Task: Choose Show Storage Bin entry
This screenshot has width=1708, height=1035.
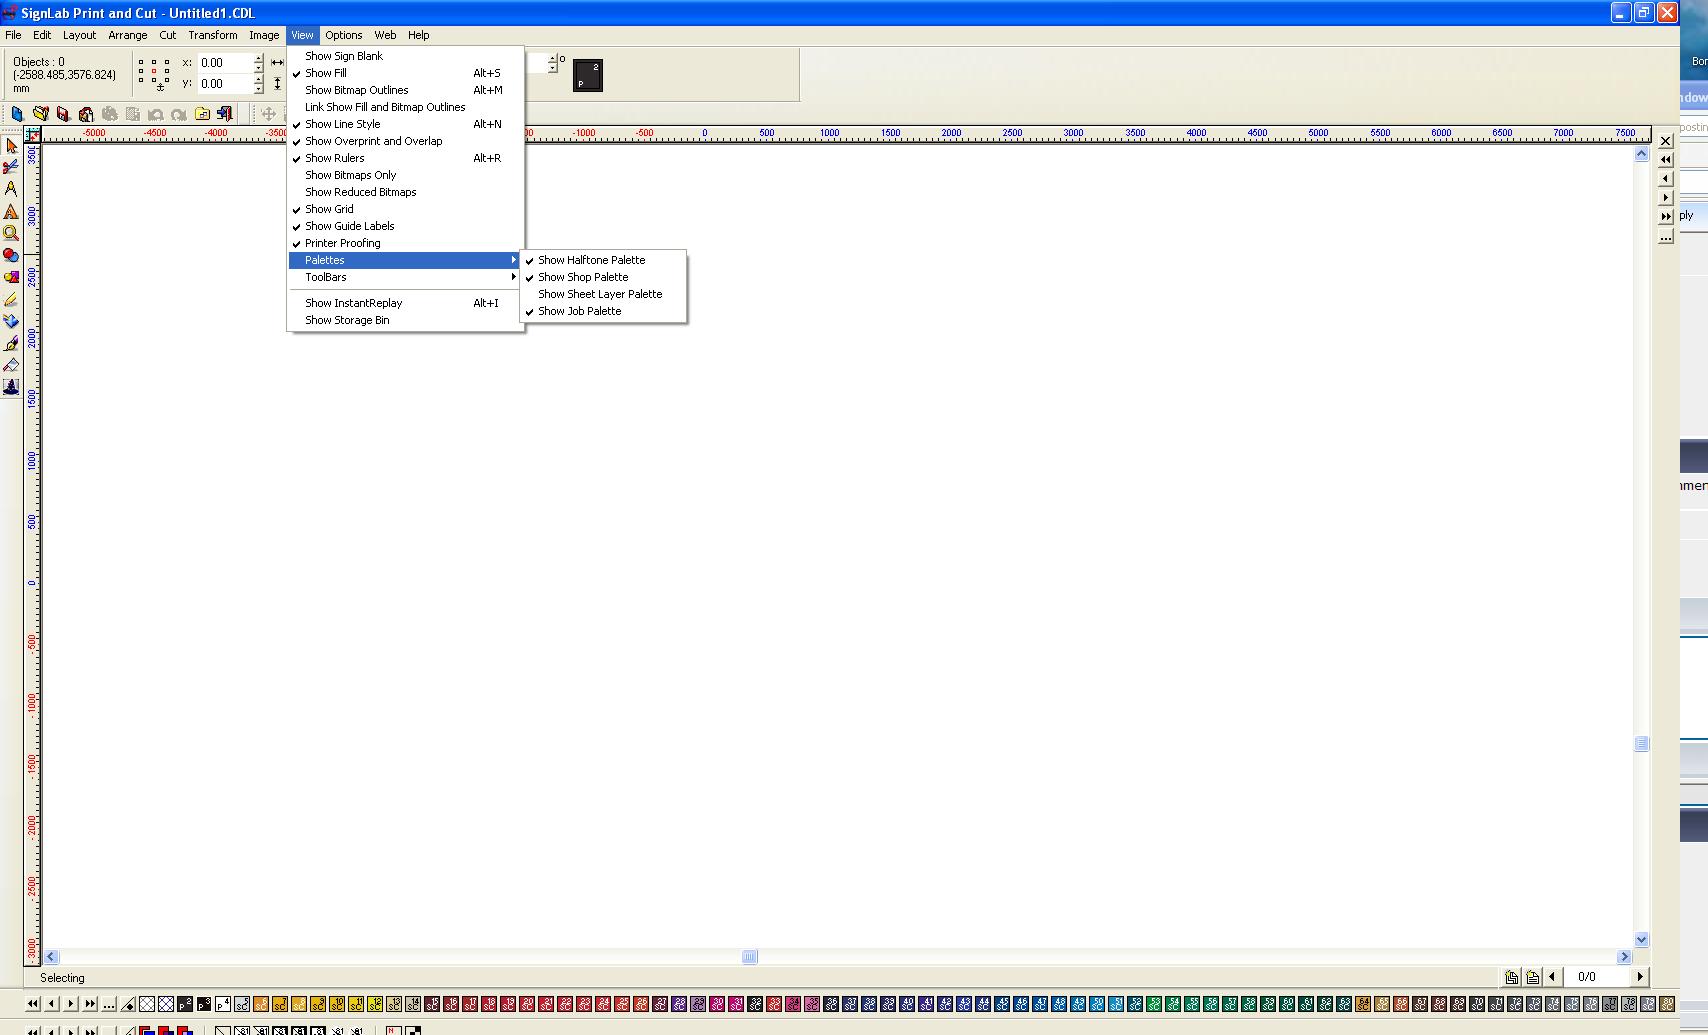Action: point(347,320)
